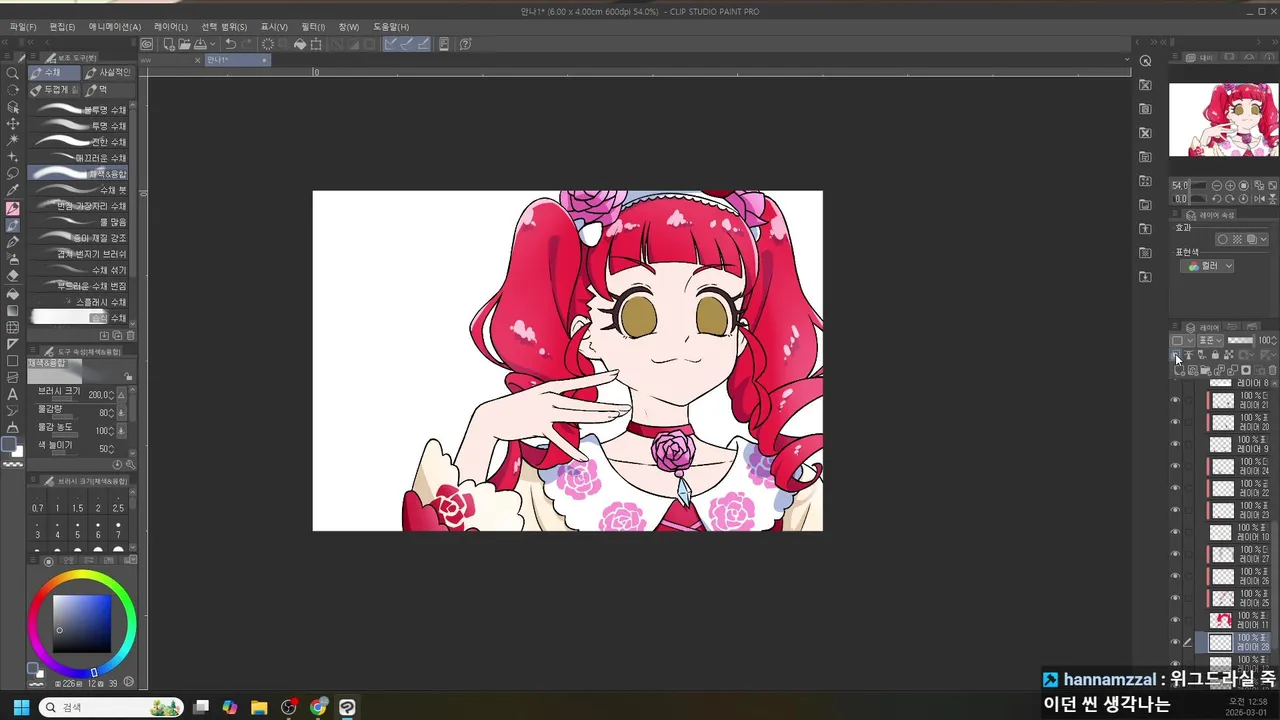Screen dimensions: 1280x720
Task: Click Clip Studio launcher icon in command bar
Action: click(147, 44)
